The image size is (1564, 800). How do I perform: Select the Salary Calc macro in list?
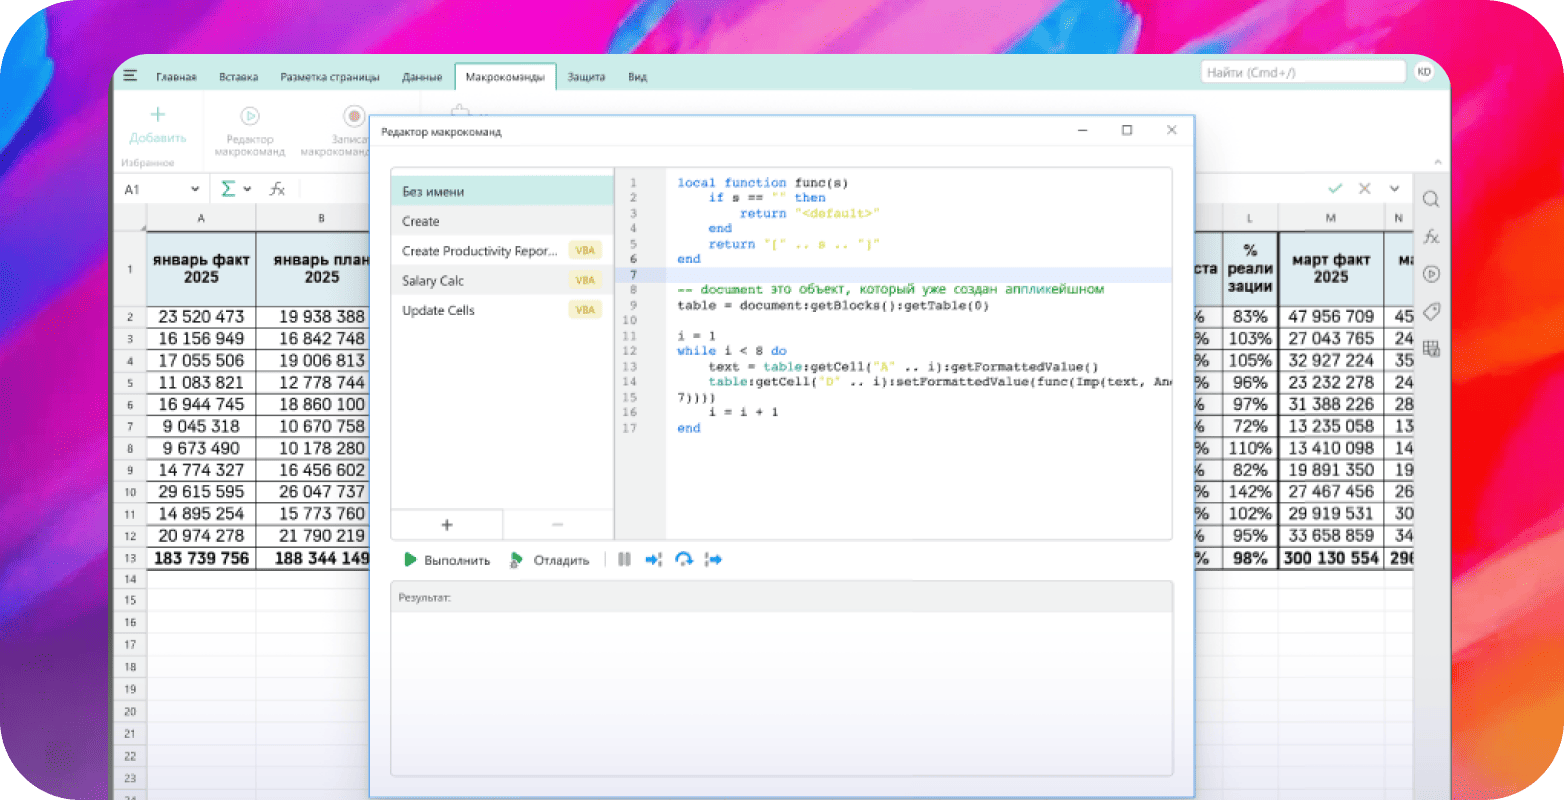tap(433, 281)
